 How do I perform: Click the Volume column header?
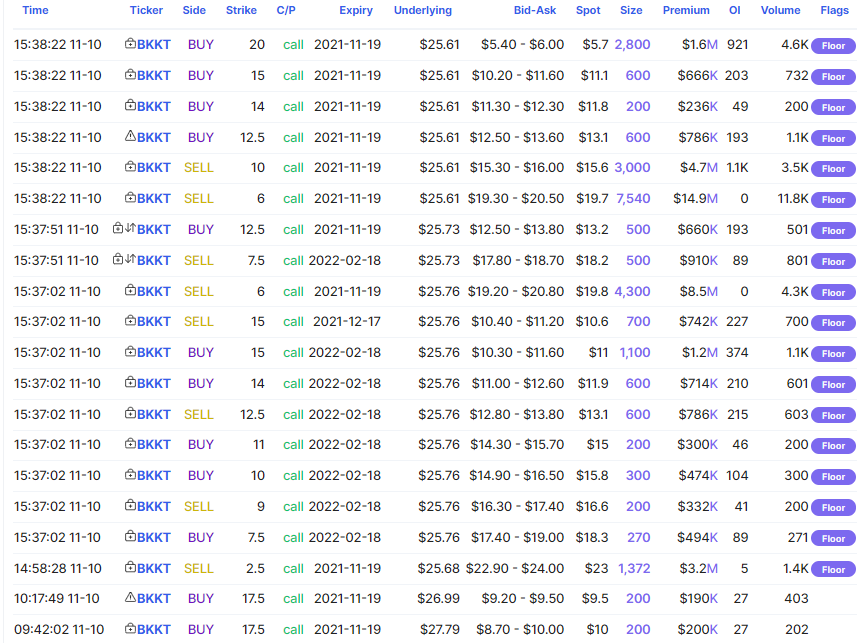pyautogui.click(x=780, y=10)
